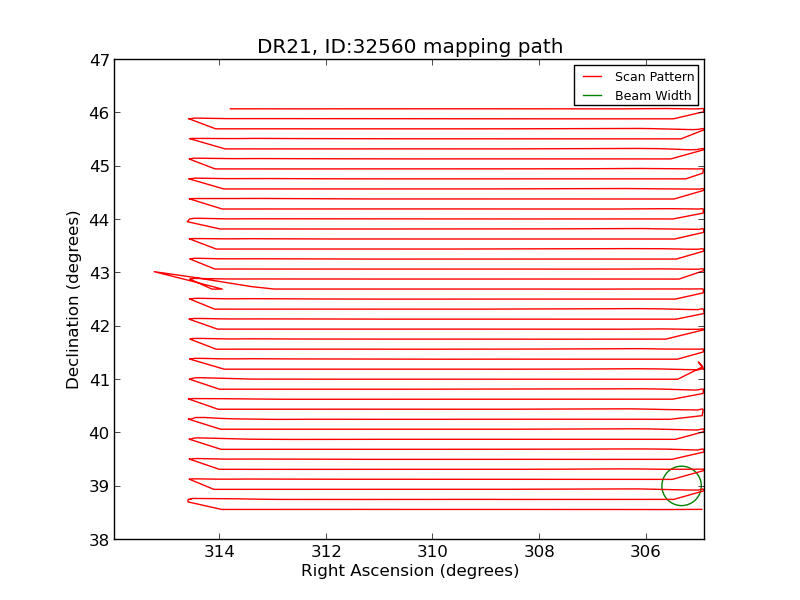800x600 pixels.
Task: Click the green beam width circle on plot
Action: pyautogui.click(x=682, y=486)
